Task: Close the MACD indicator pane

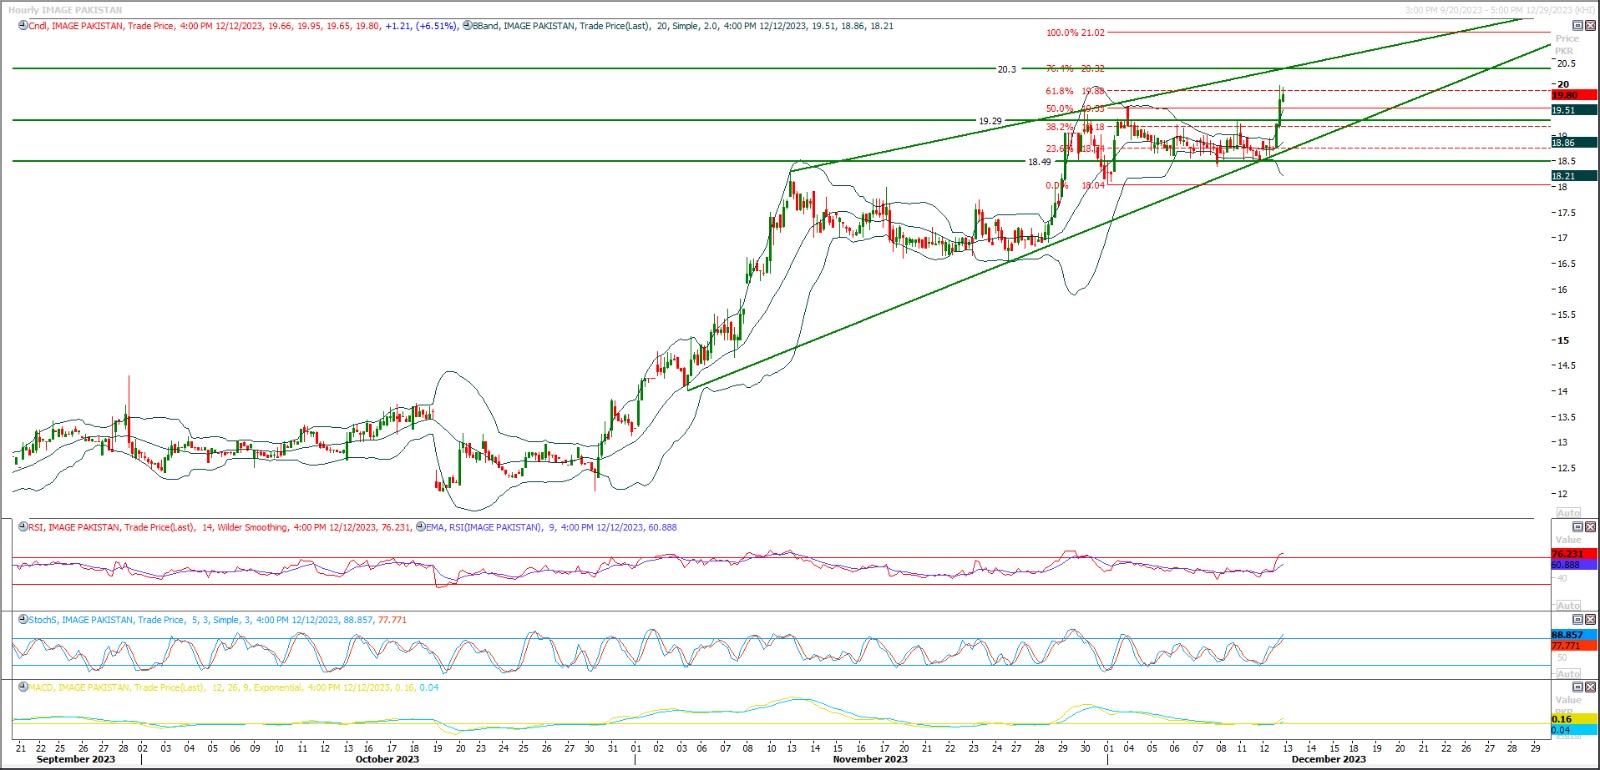Action: pyautogui.click(x=1591, y=687)
